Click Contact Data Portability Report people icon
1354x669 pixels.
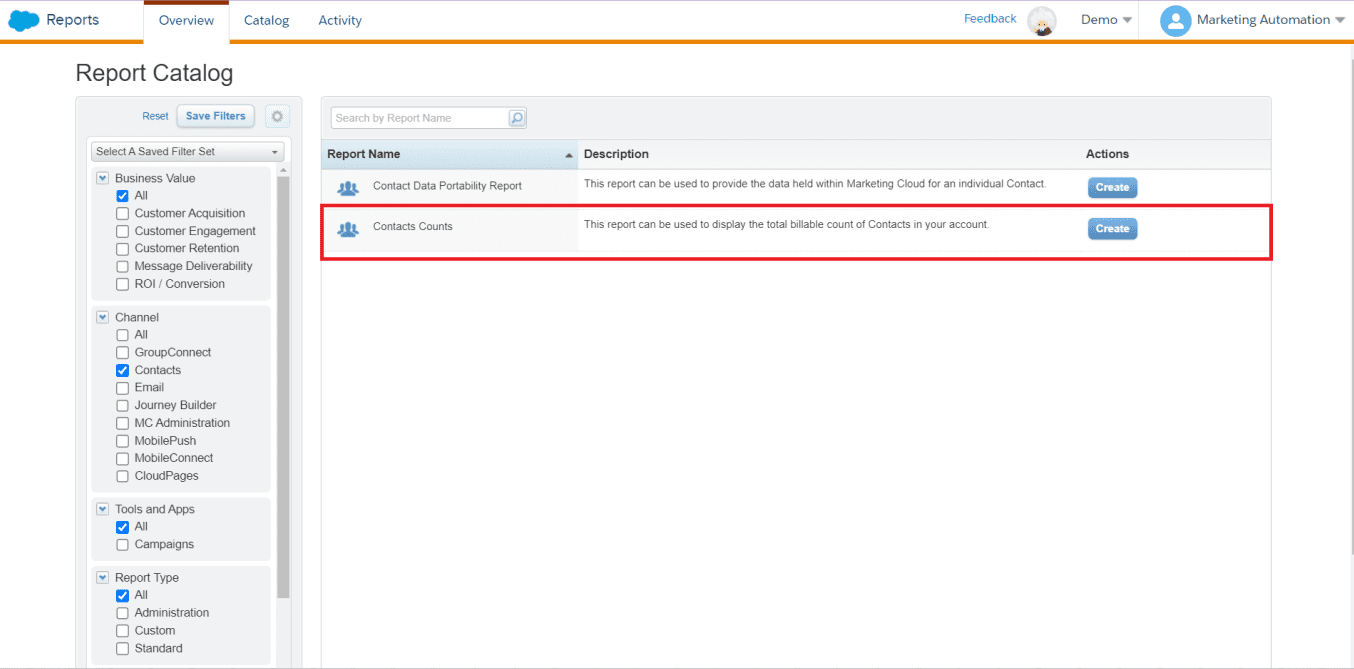pos(348,187)
